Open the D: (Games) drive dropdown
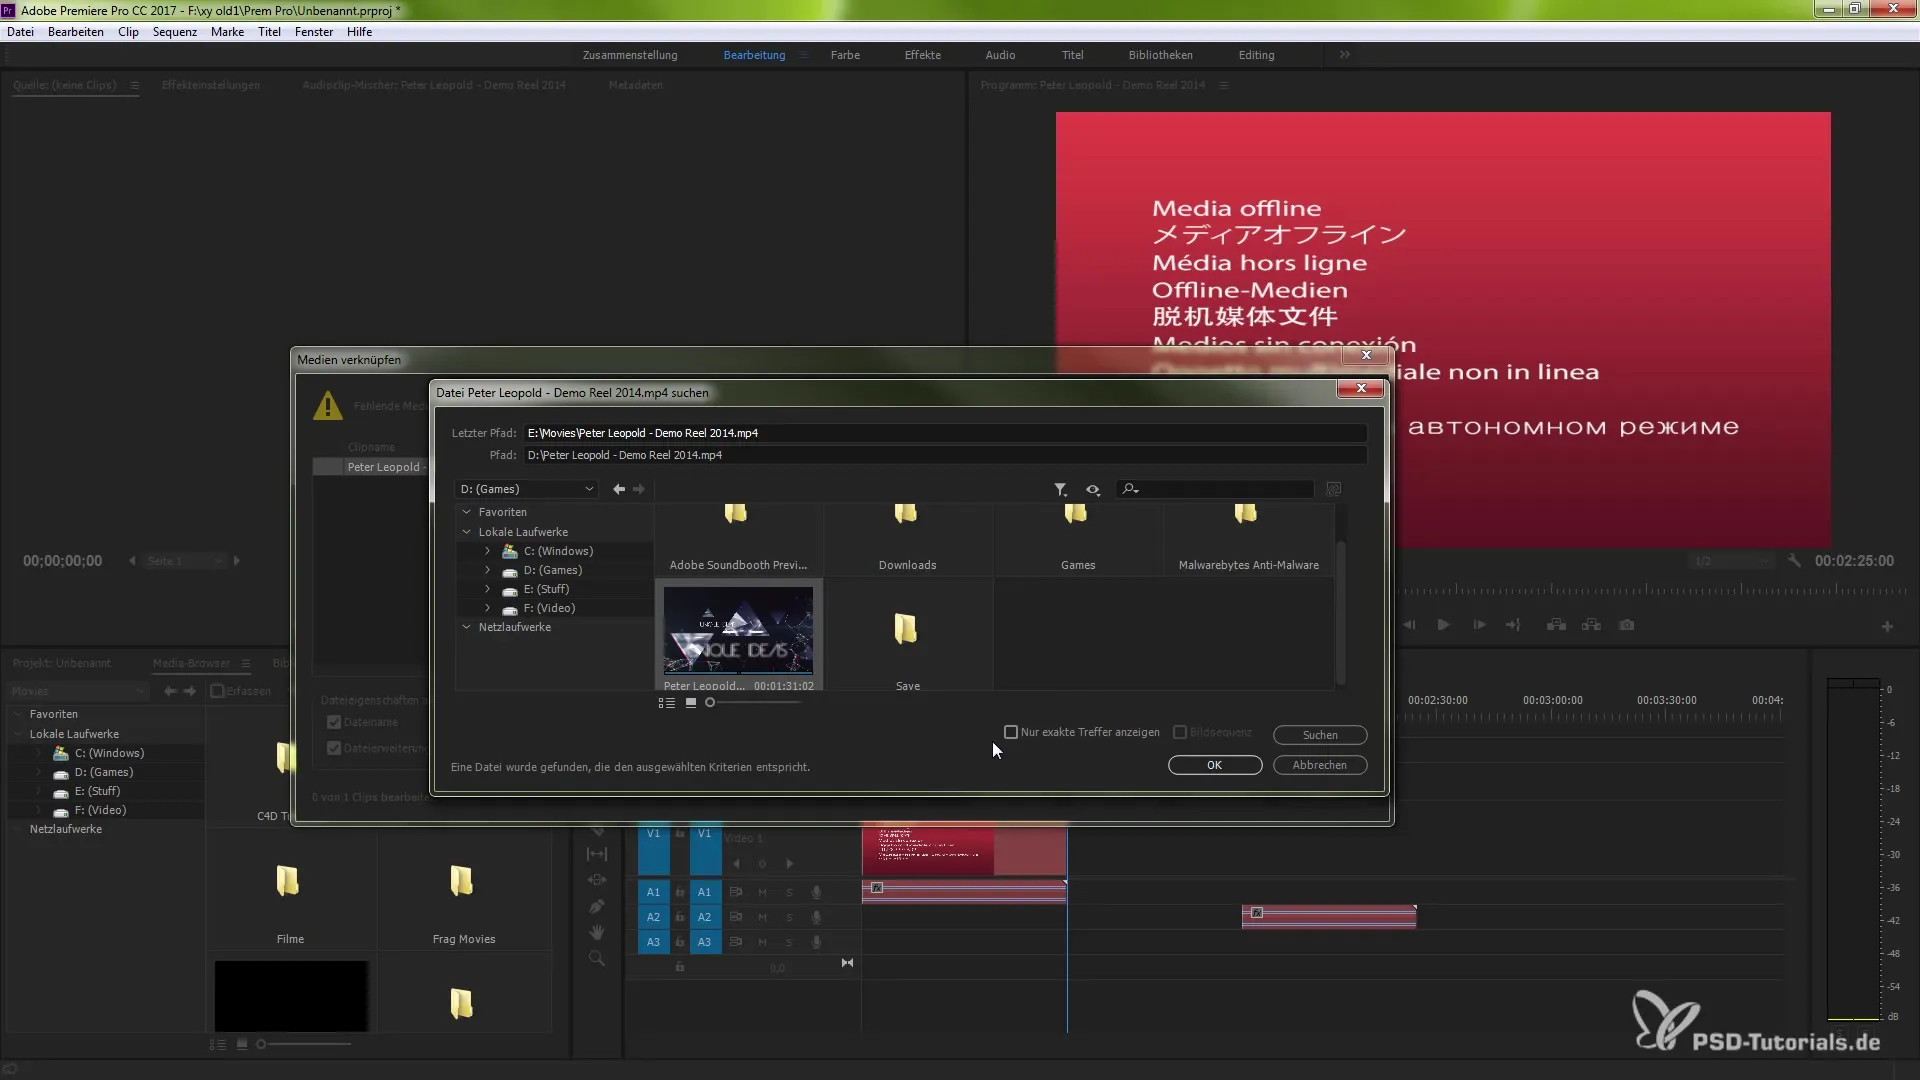This screenshot has width=1920, height=1080. pos(527,489)
